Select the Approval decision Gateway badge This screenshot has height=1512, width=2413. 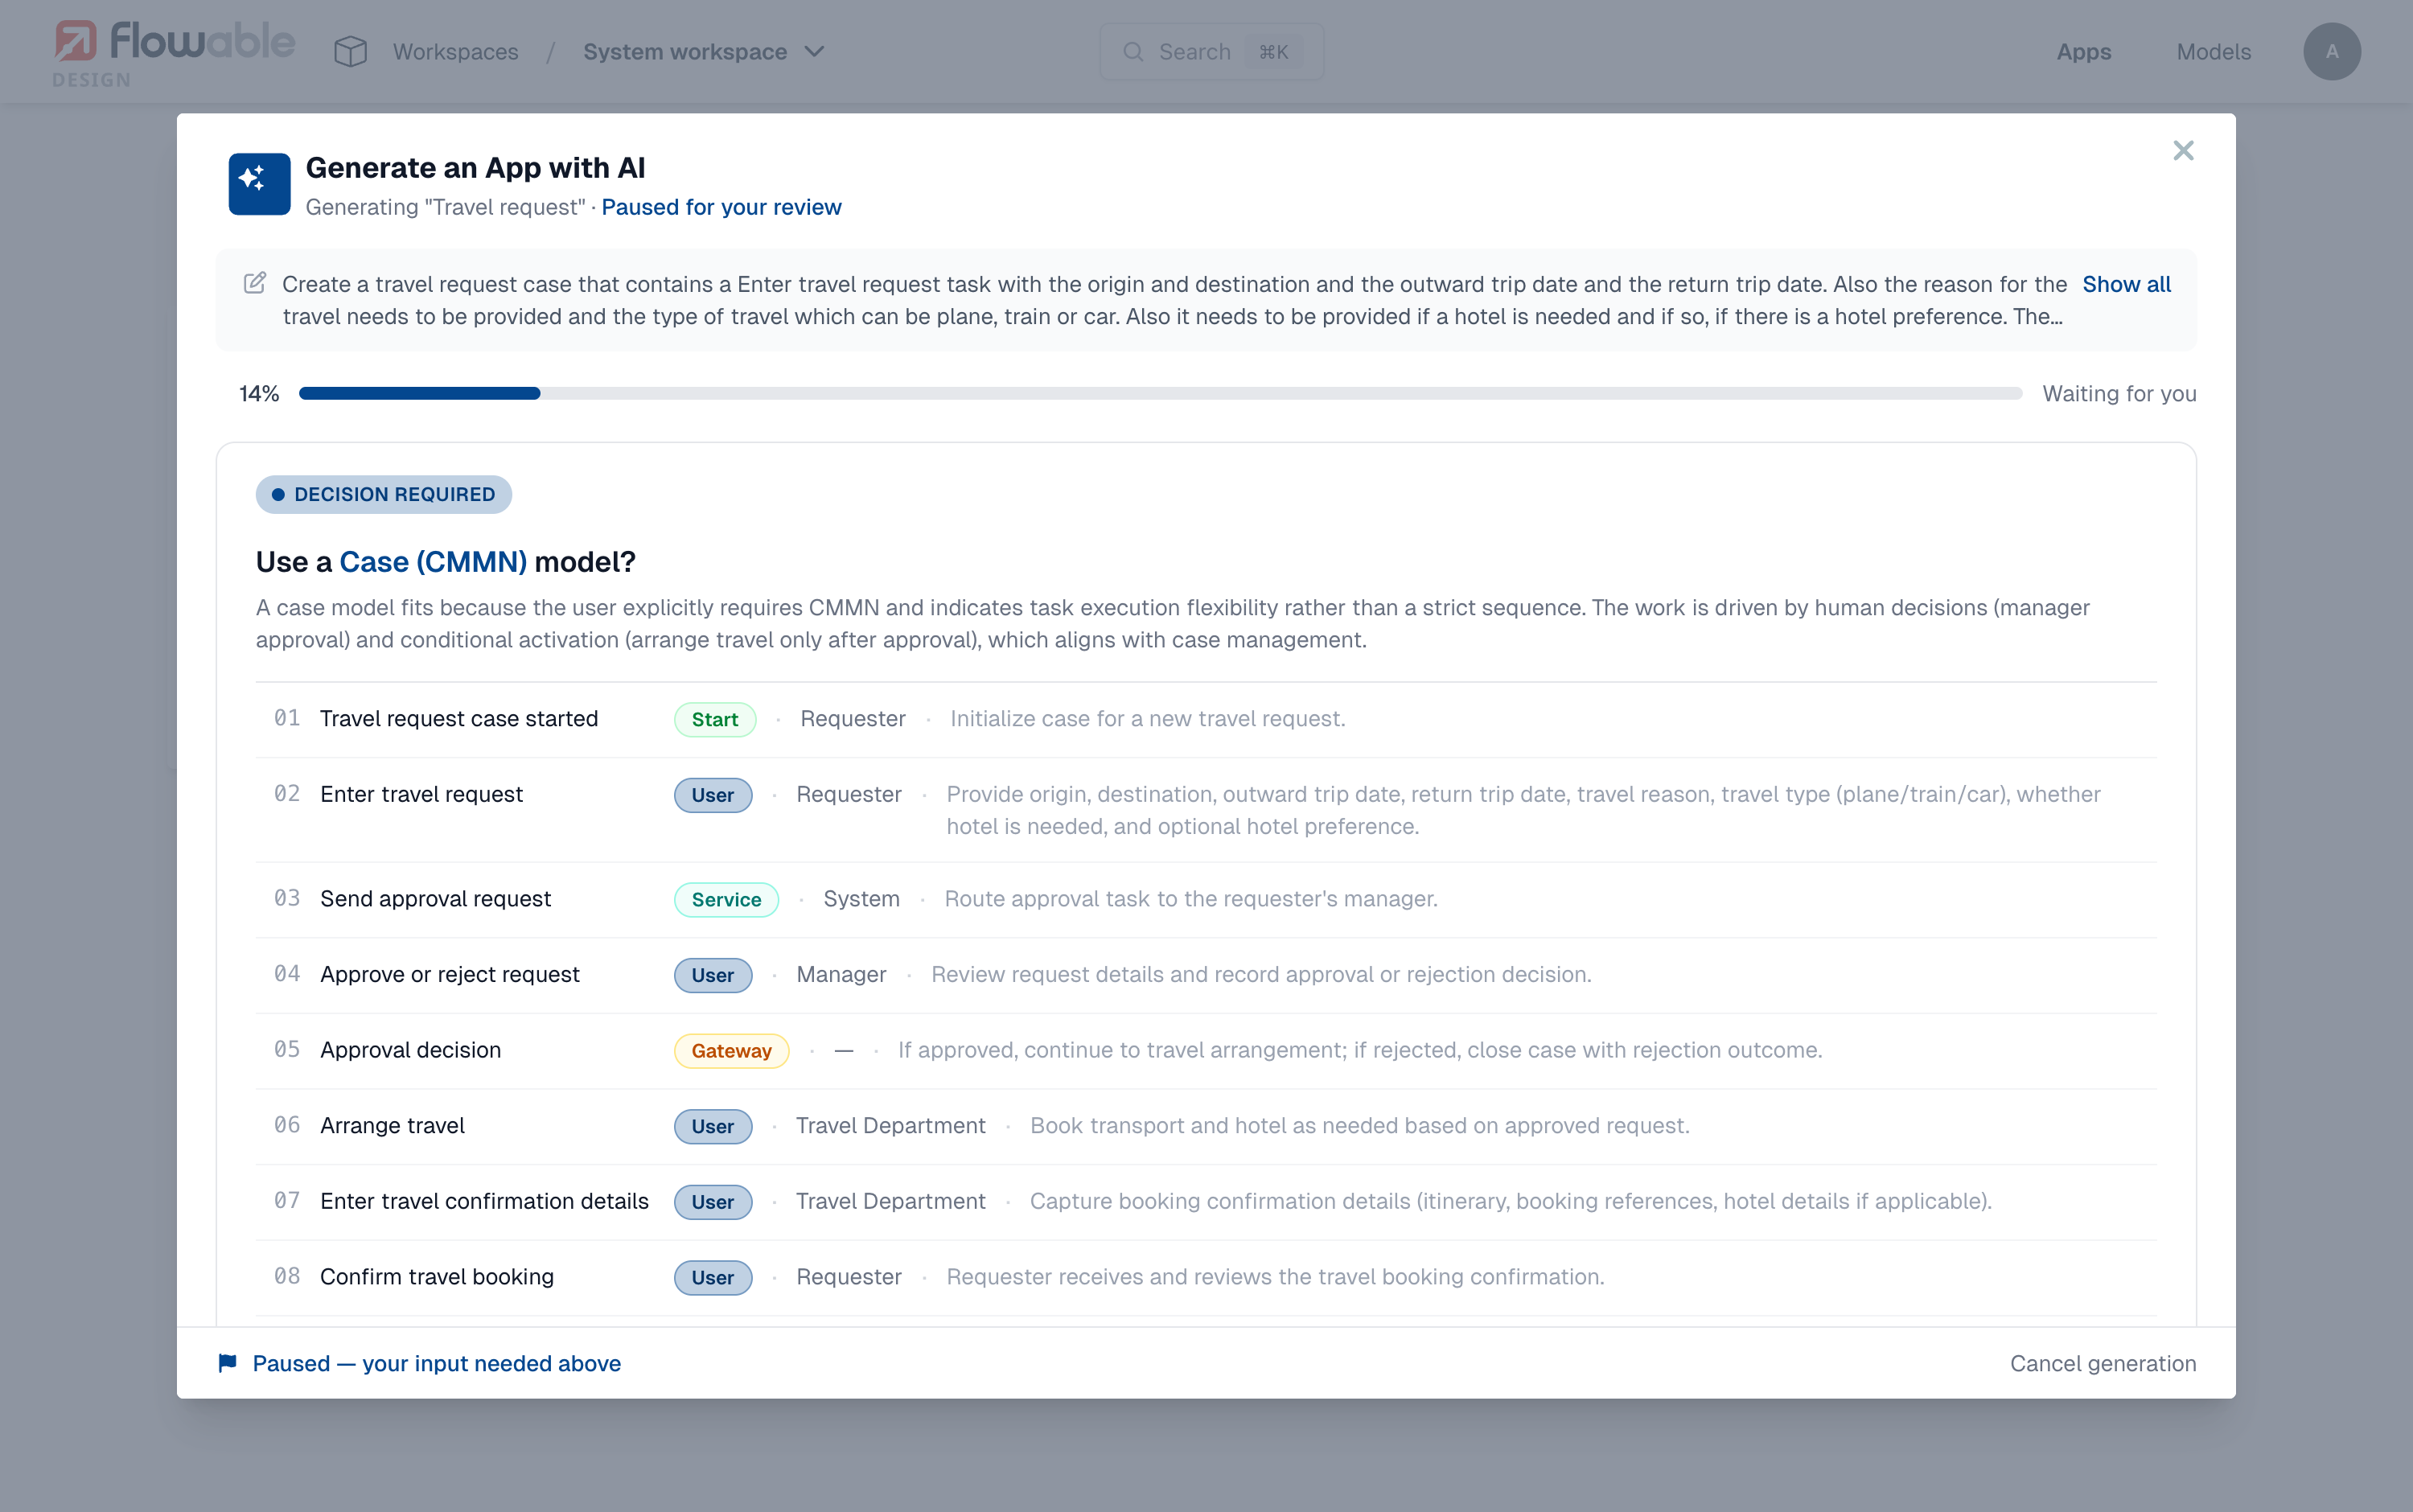(731, 1051)
